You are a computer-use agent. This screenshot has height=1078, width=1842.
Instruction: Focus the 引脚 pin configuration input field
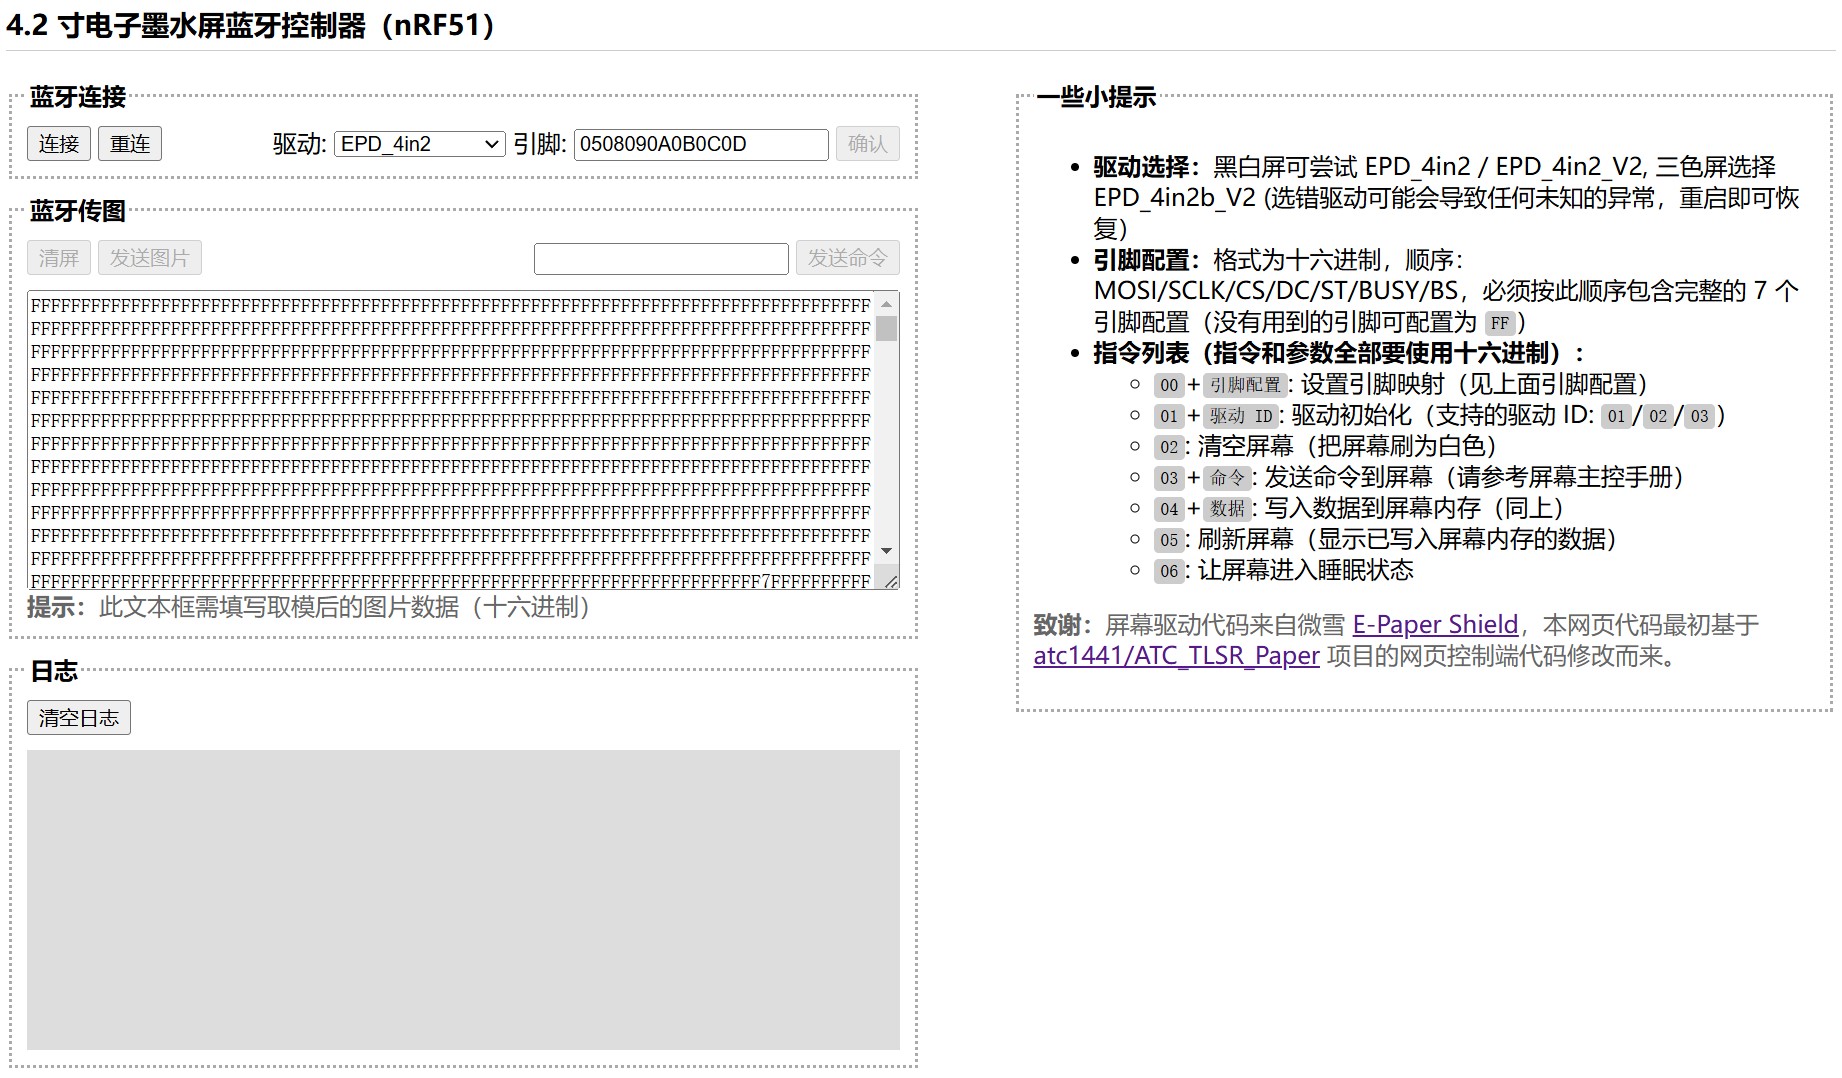tap(700, 144)
